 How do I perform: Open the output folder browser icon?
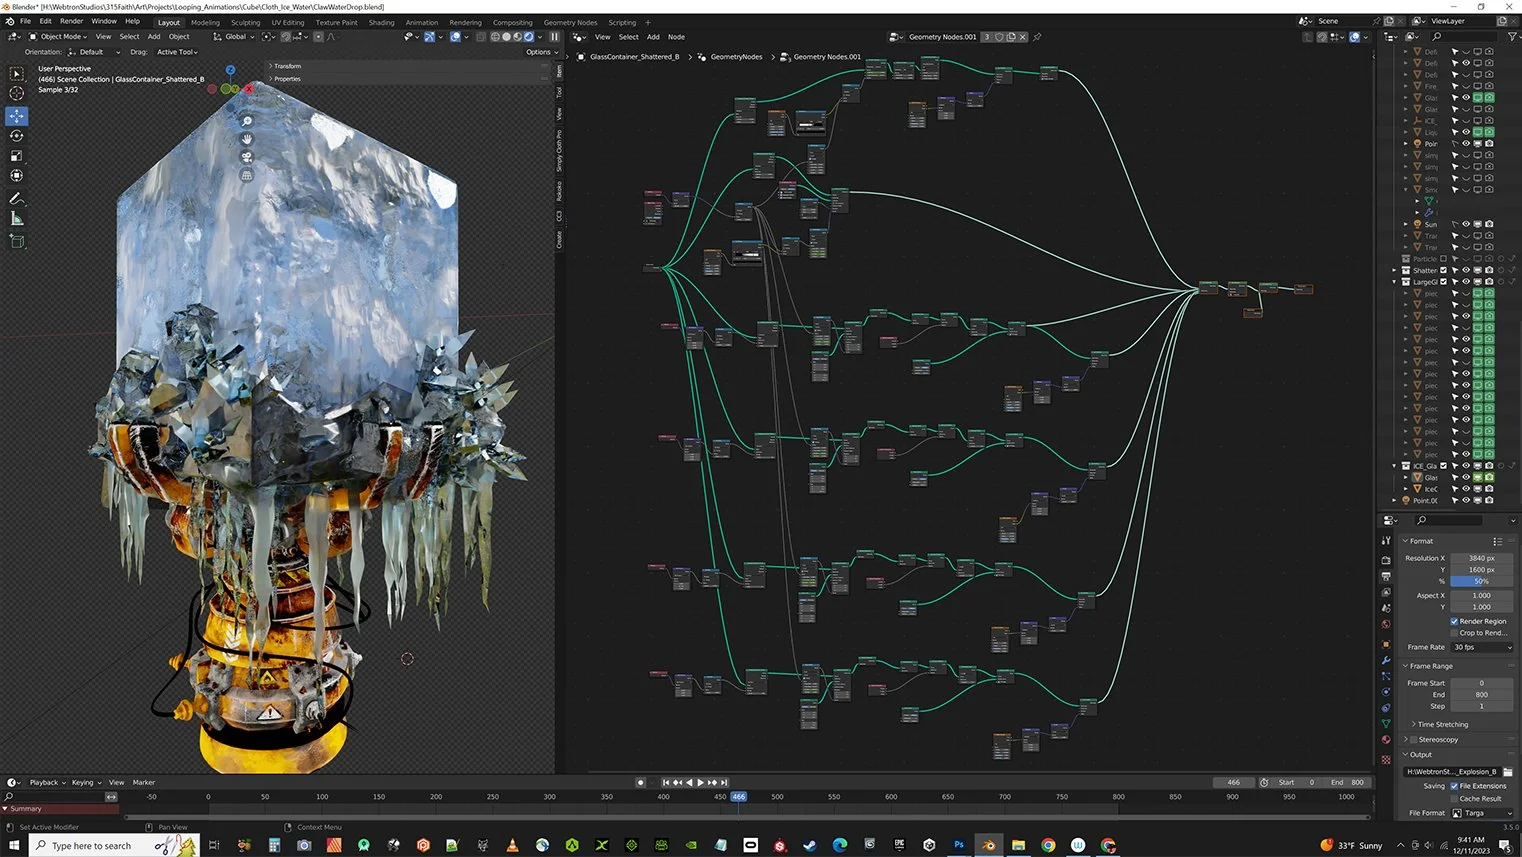point(1507,772)
